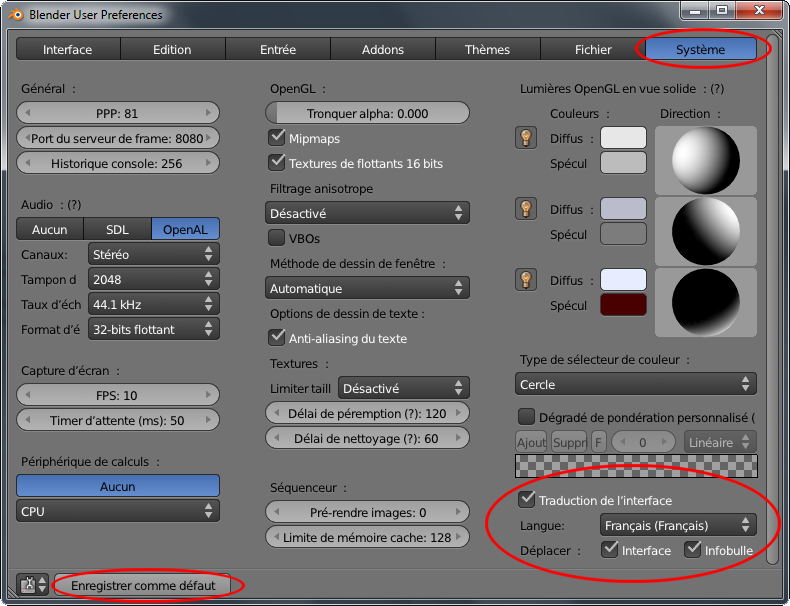Open the Linéaire interpolation dropdown

pos(720,442)
